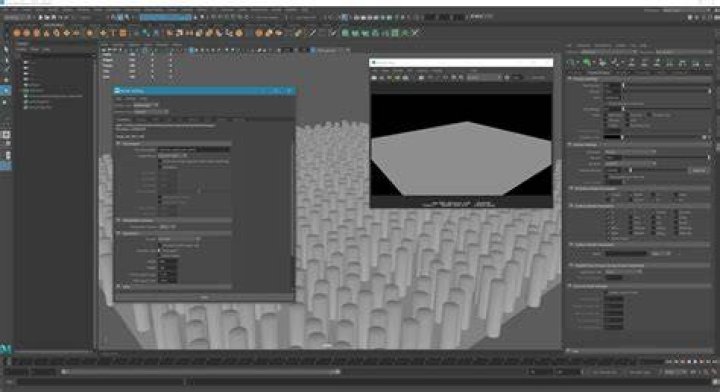The image size is (720, 392).
Task: Click the black color swatch in Attribute Editor
Action: pos(613,137)
